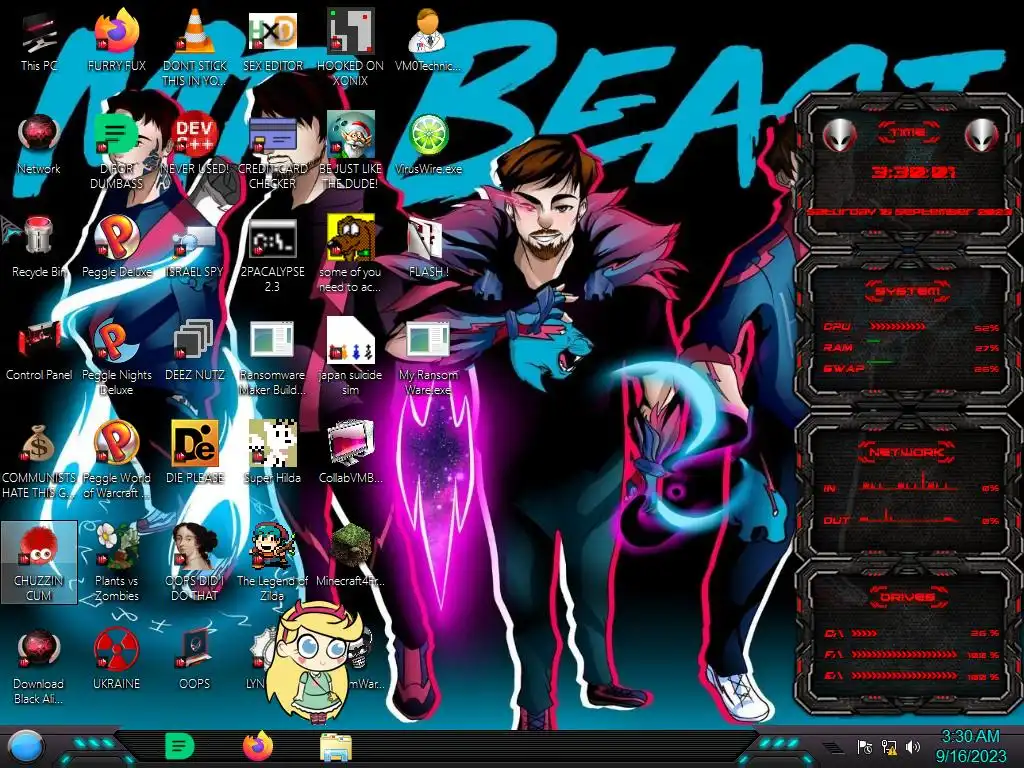Viewport: 1024px width, 768px height.
Task: Click the right alien head in widget
Action: 981,136
